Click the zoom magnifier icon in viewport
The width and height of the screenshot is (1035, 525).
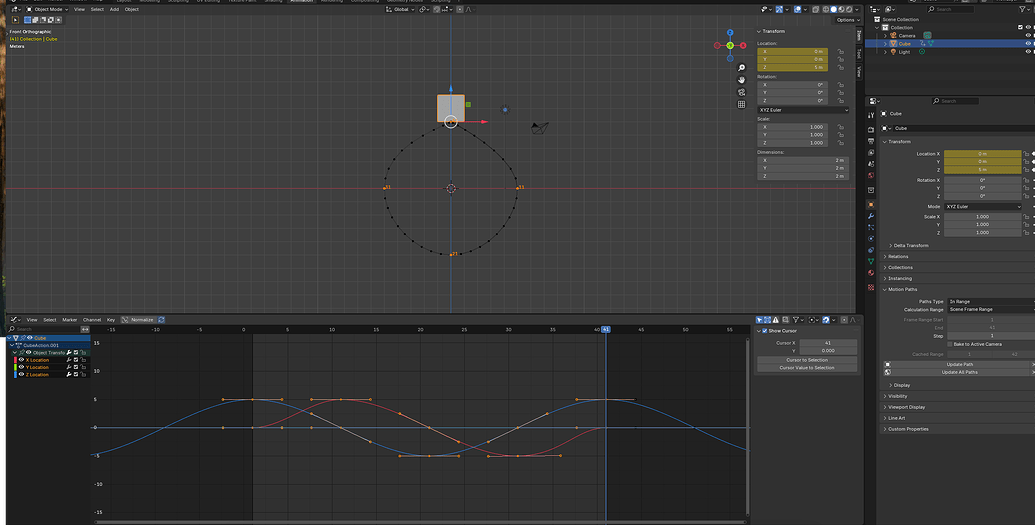pyautogui.click(x=741, y=68)
